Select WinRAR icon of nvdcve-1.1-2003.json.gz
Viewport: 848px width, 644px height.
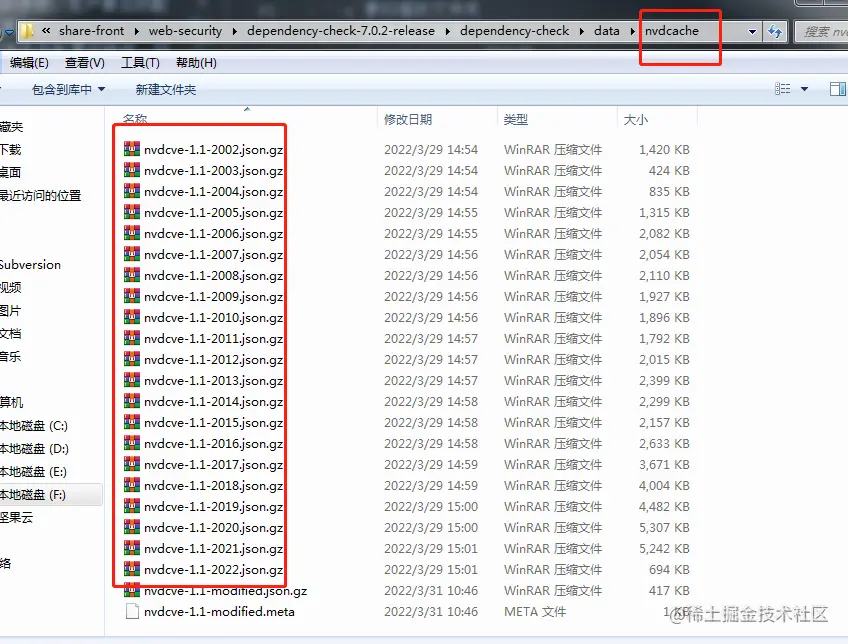(x=132, y=170)
